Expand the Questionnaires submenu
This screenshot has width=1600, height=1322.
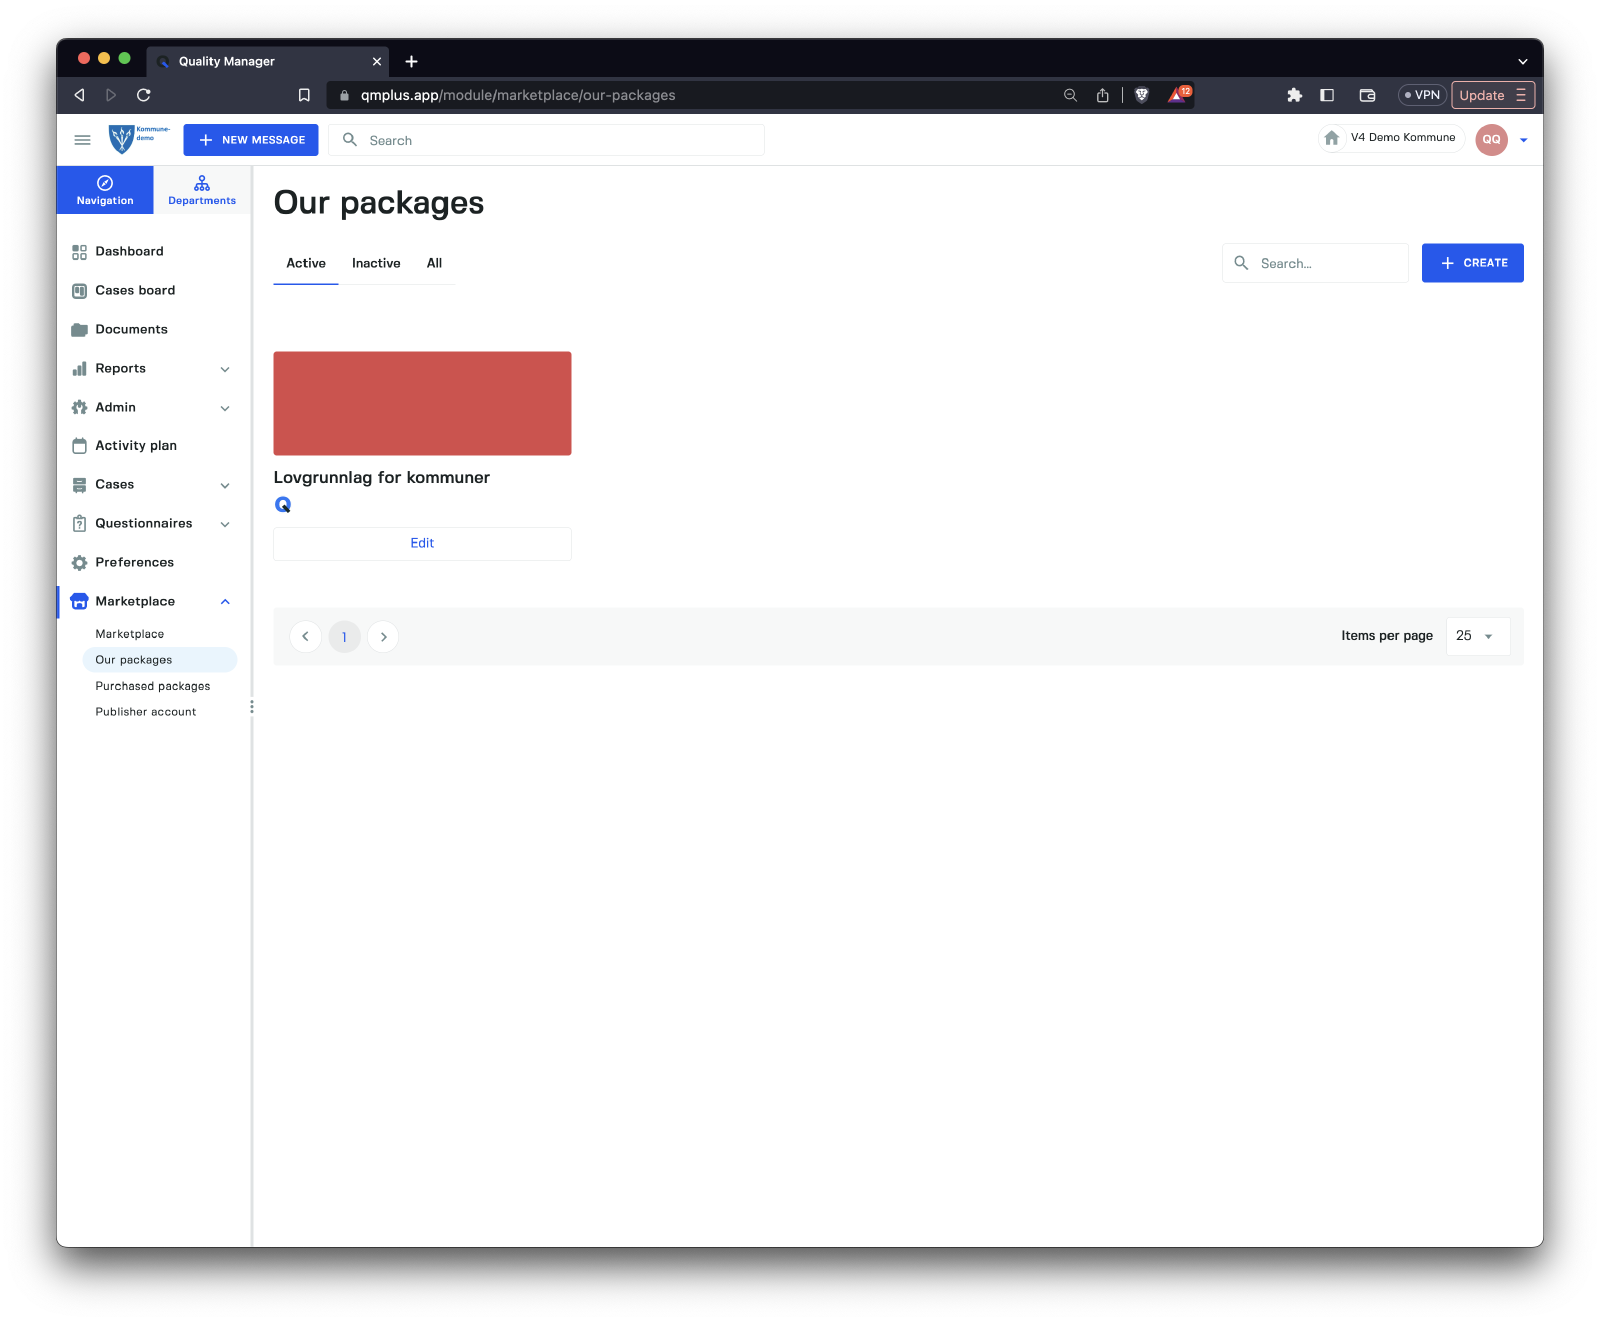tap(225, 524)
